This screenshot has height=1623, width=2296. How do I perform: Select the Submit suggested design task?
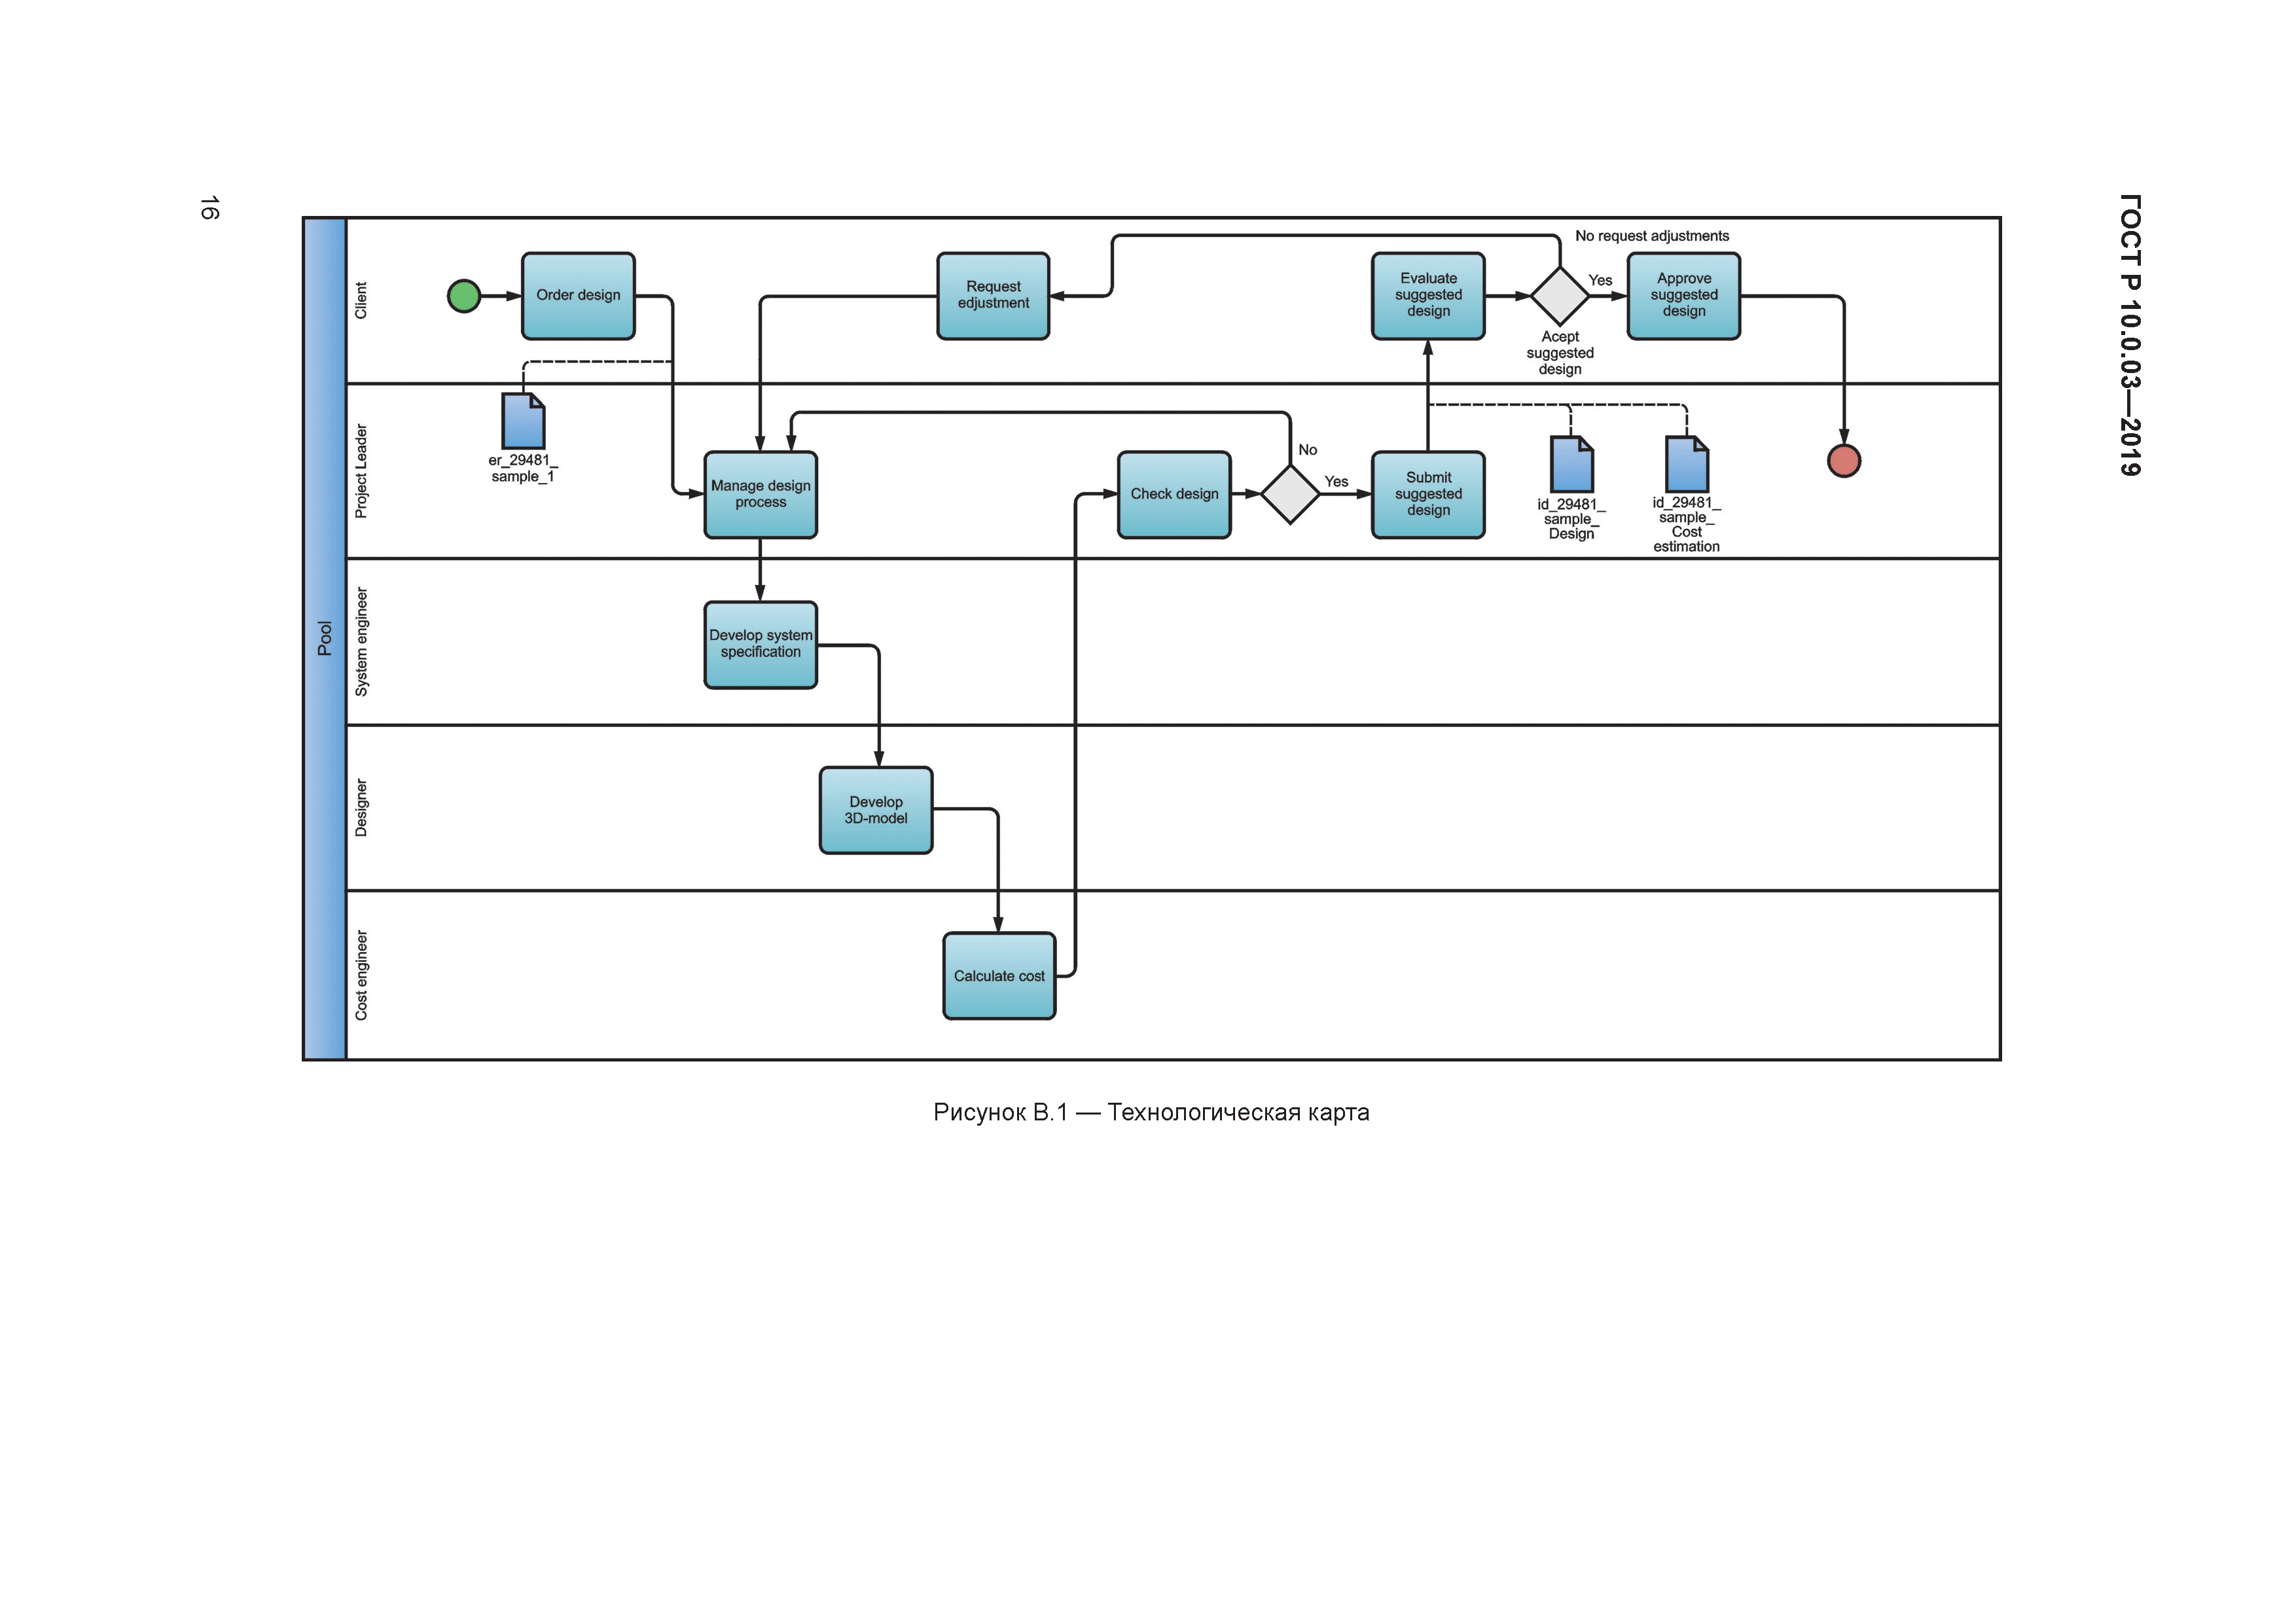click(1428, 495)
